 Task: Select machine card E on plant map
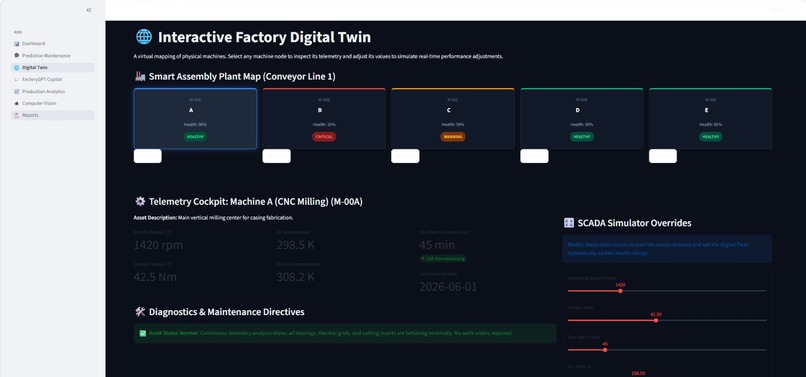pos(710,119)
